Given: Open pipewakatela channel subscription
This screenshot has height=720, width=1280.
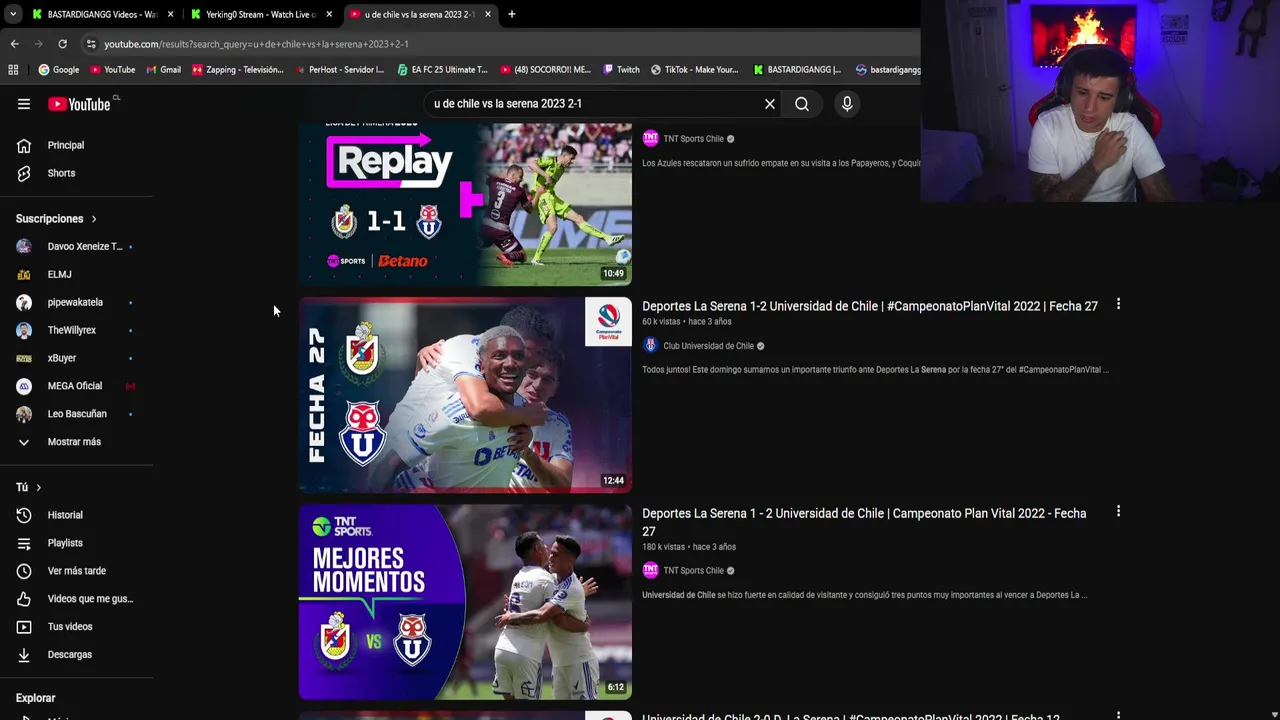Looking at the screenshot, I should pos(77,302).
